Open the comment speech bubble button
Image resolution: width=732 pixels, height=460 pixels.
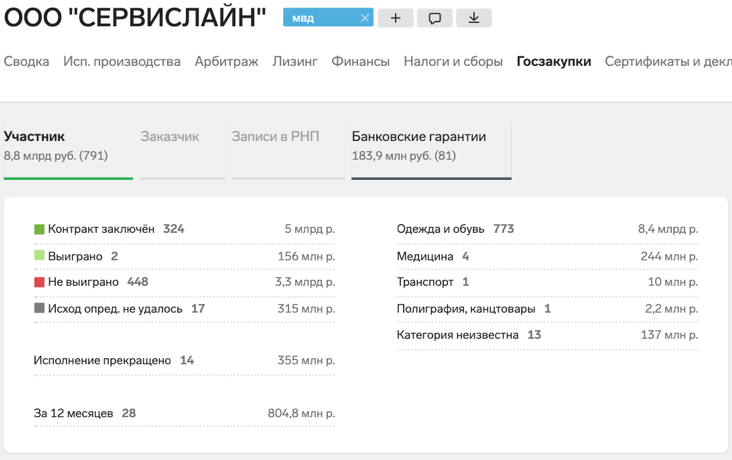[435, 18]
